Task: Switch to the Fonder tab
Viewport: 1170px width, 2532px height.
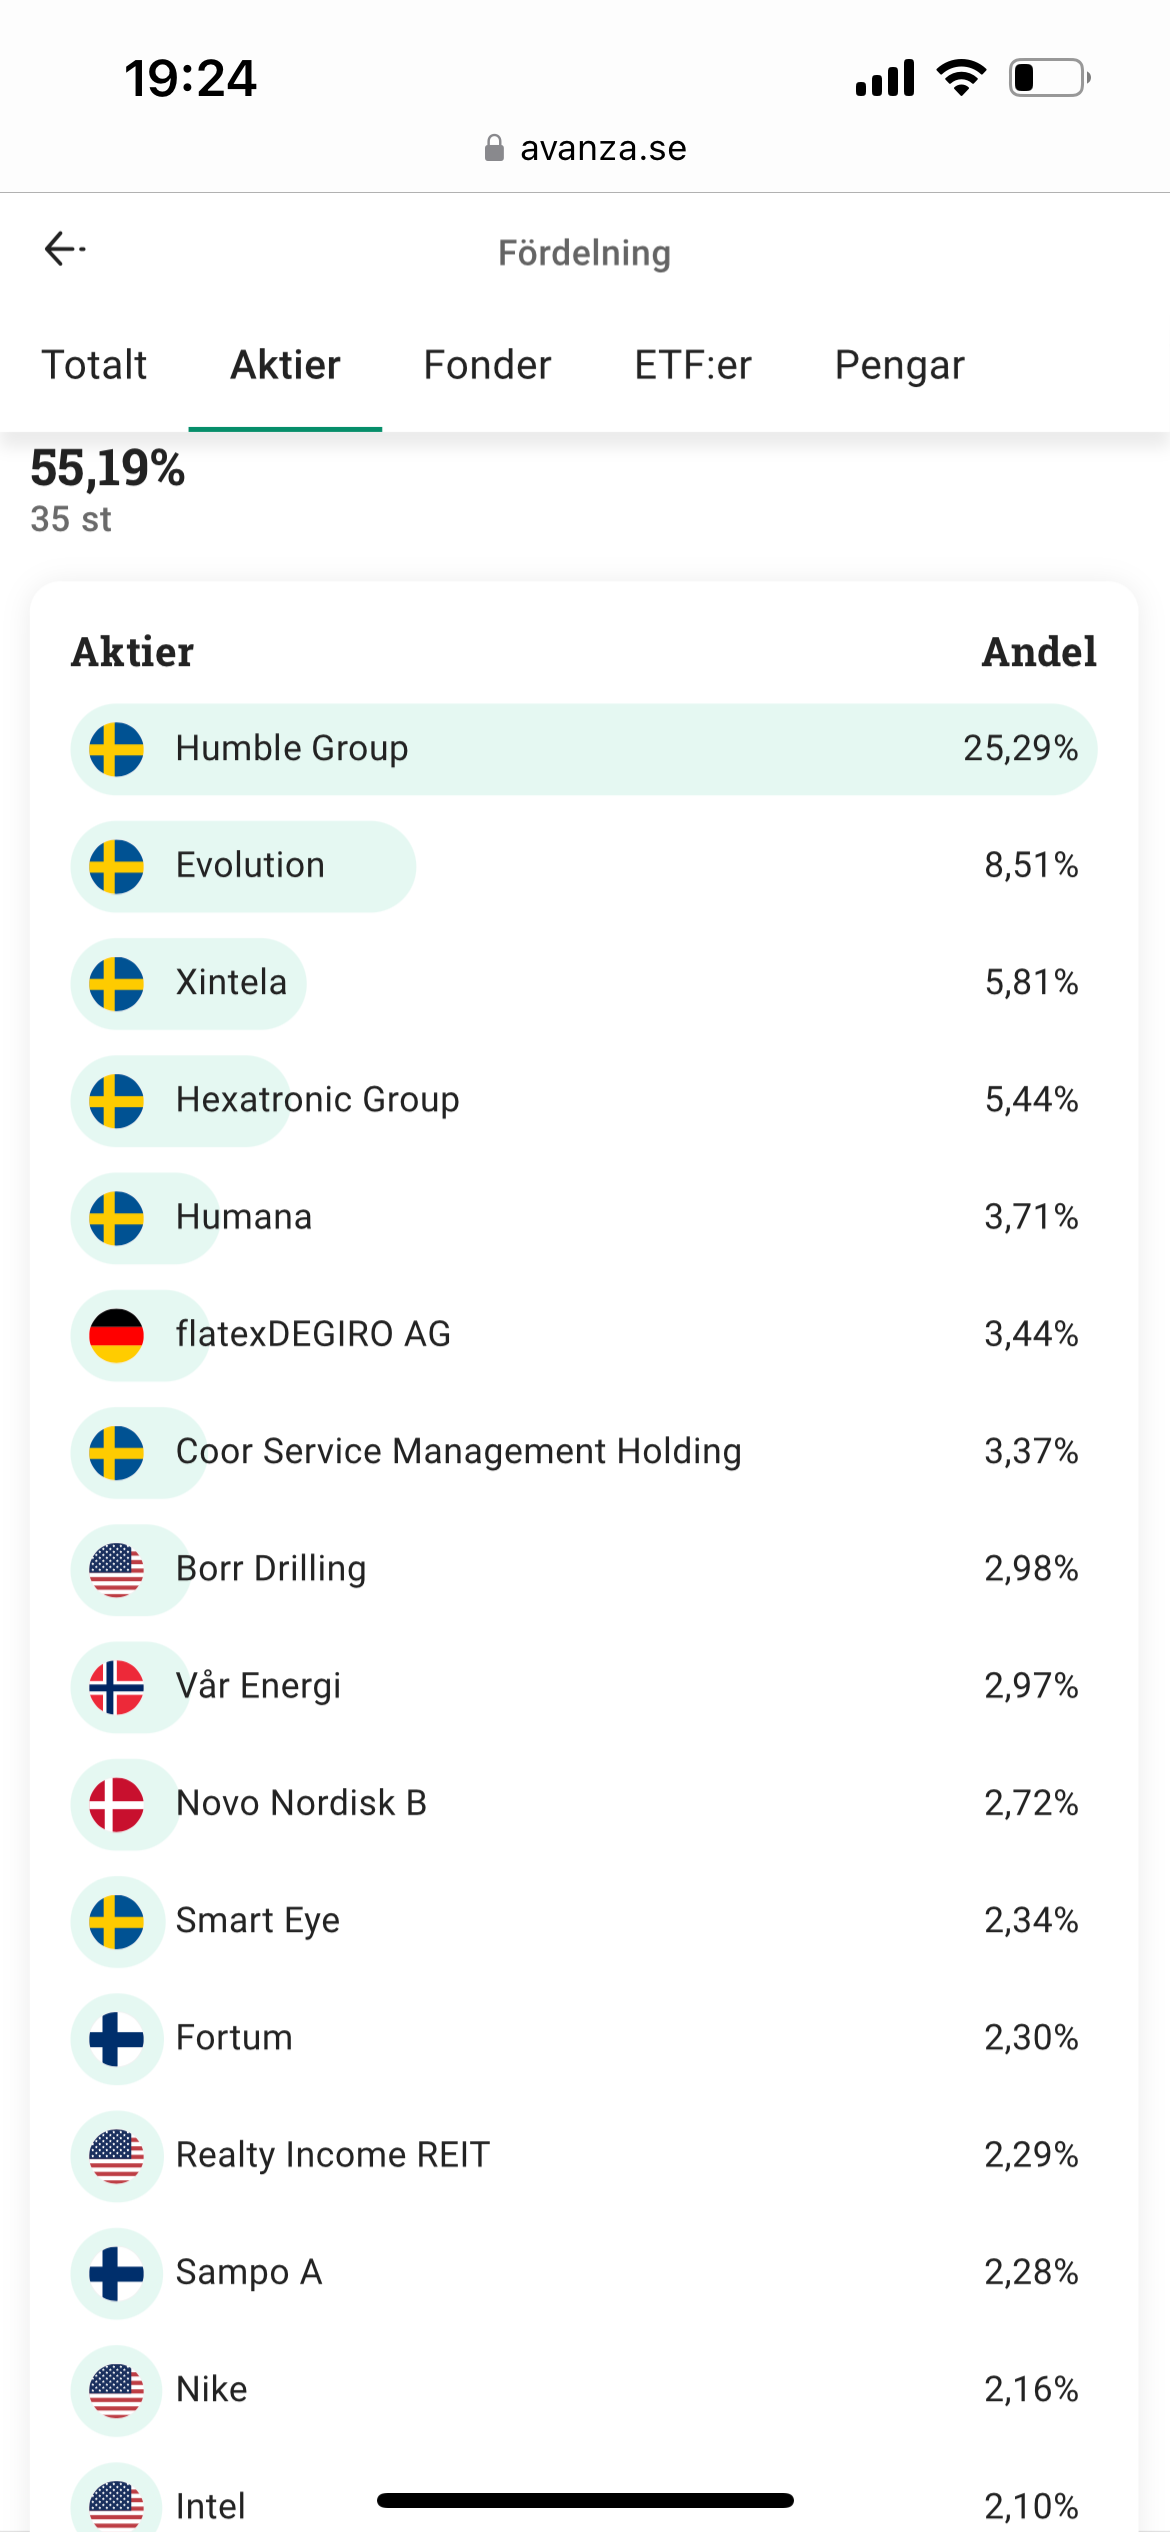Action: 487,365
